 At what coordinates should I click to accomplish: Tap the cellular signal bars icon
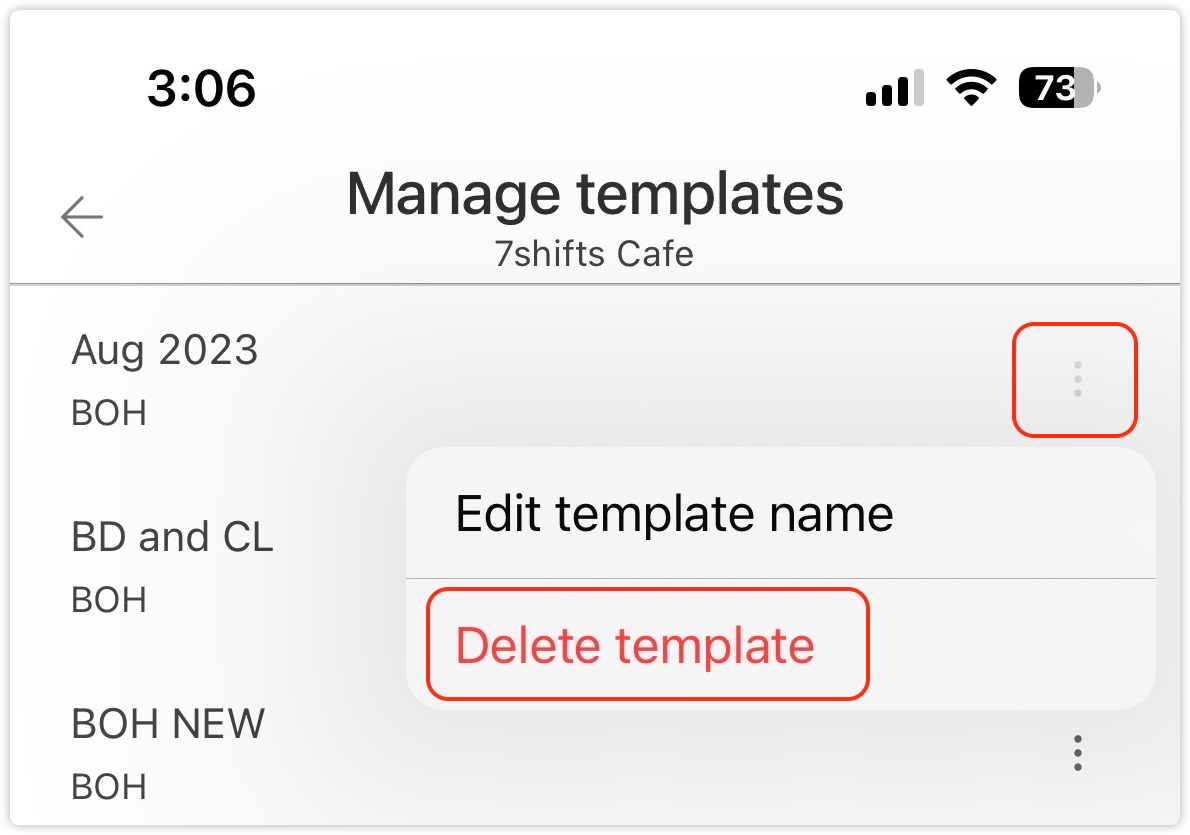[x=893, y=90]
